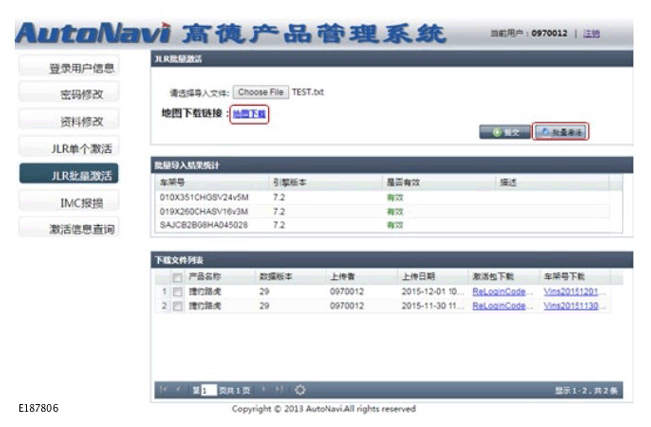
Task: Download ReLoginCode for the 2015-11-30 row
Action: point(499,306)
